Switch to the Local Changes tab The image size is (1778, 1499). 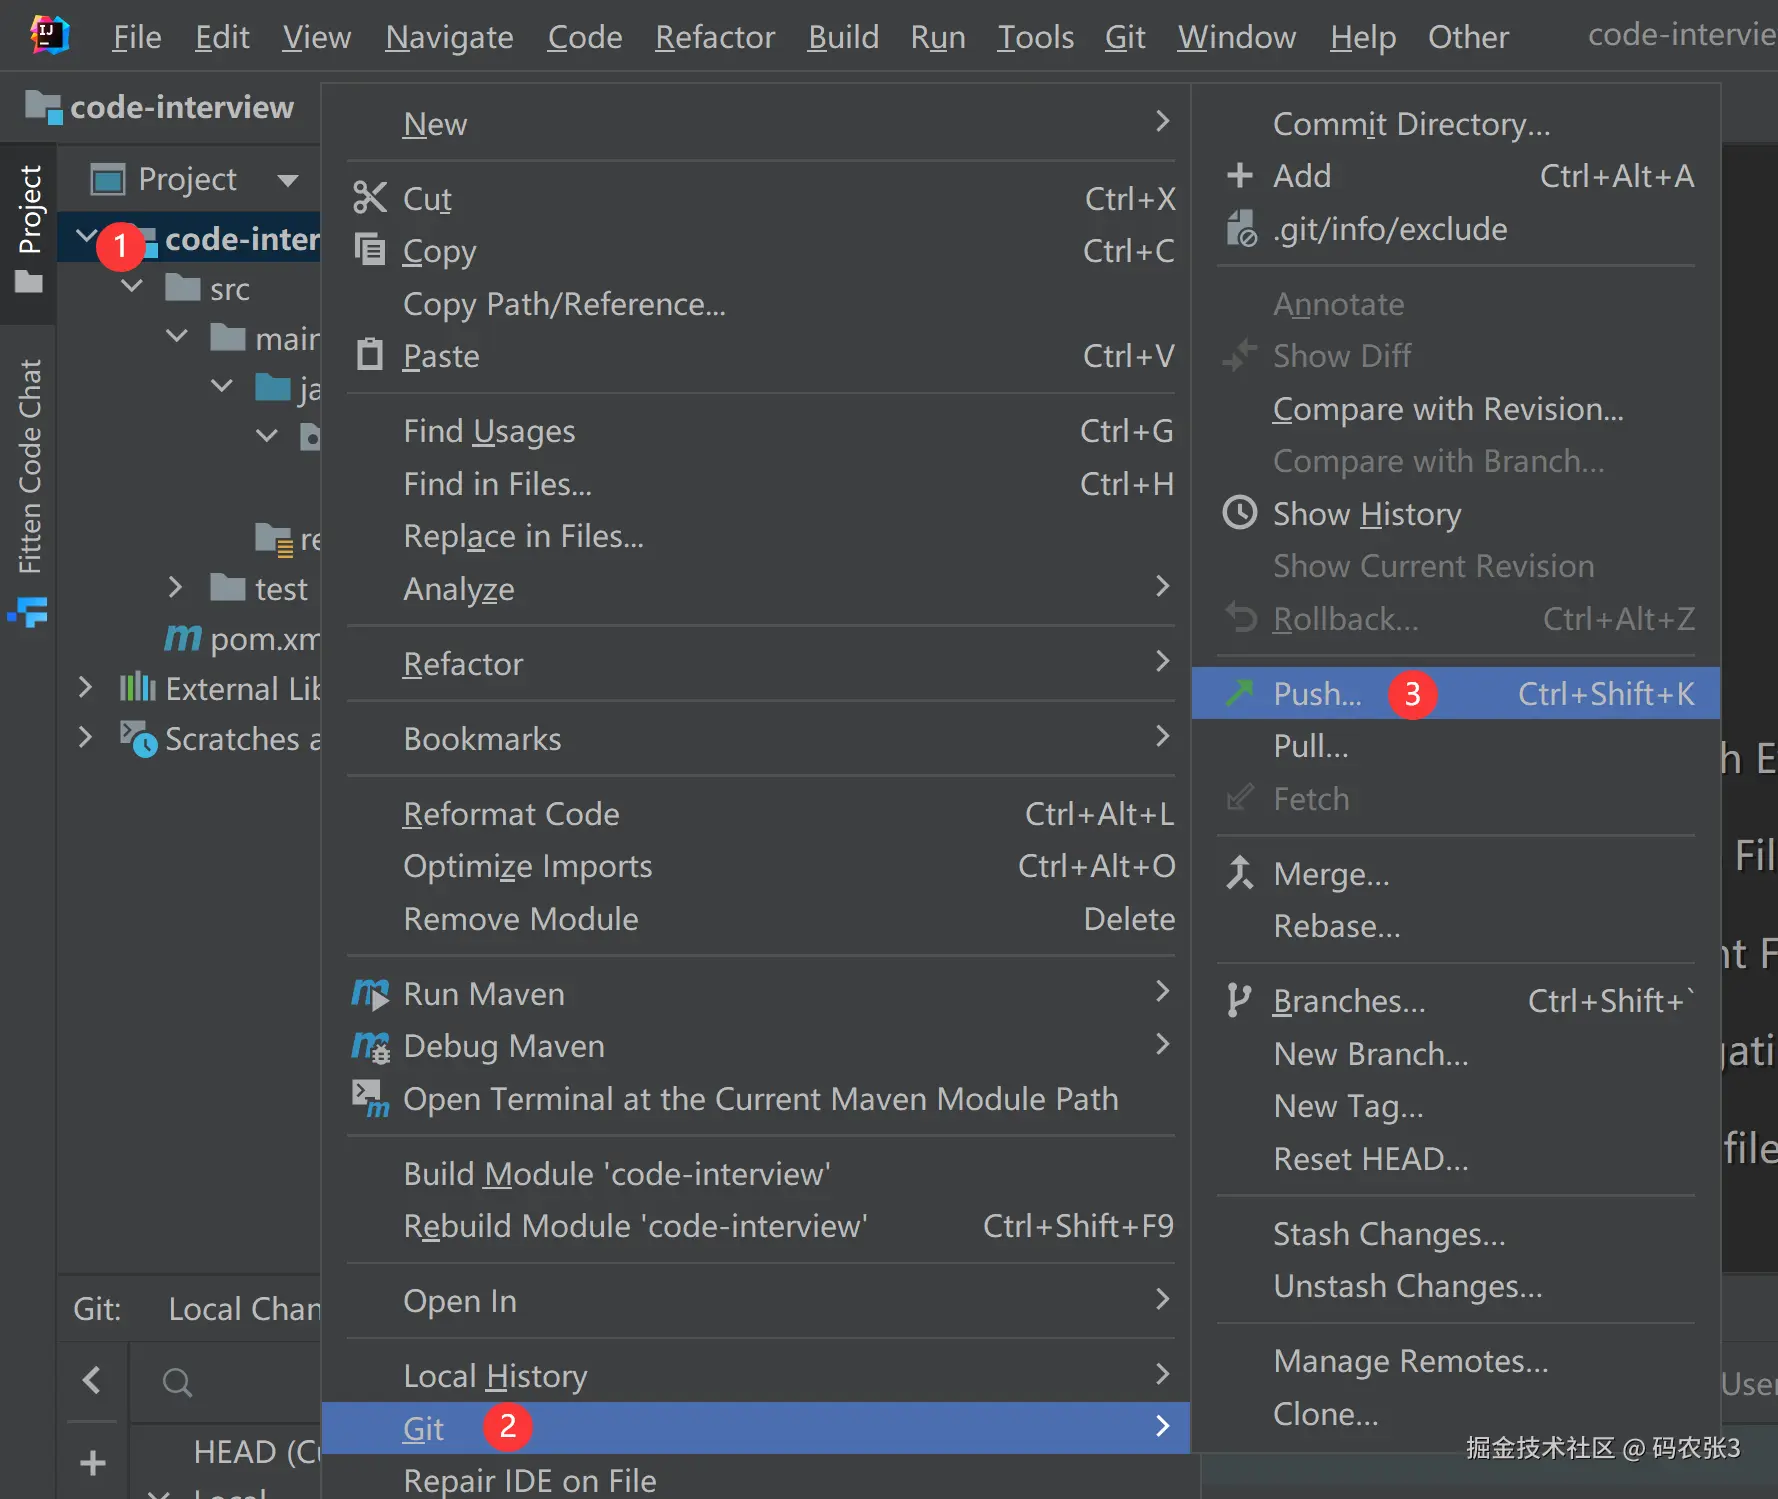pos(244,1308)
